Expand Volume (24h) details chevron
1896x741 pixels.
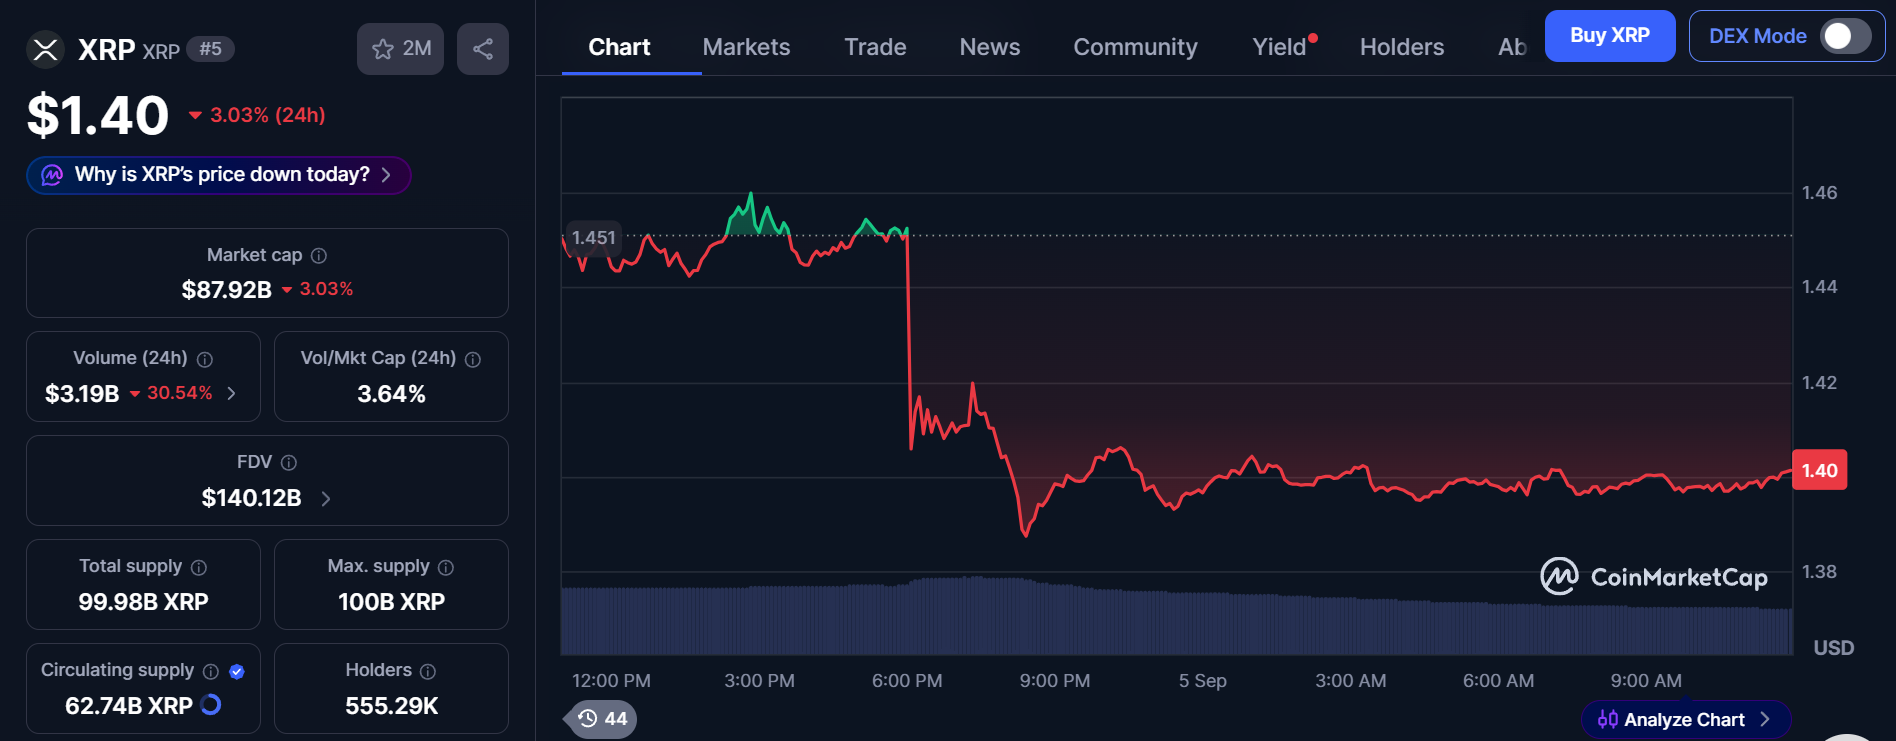pyautogui.click(x=232, y=393)
